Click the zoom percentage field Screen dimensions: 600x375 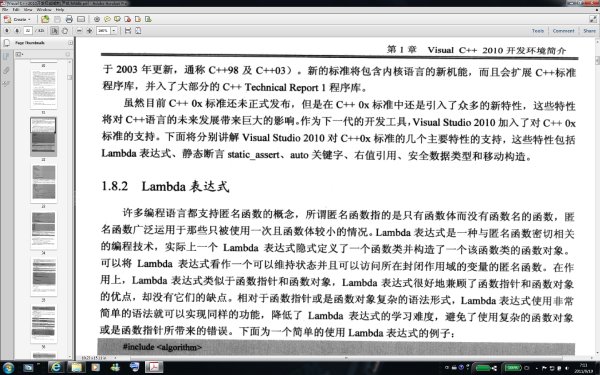103,31
